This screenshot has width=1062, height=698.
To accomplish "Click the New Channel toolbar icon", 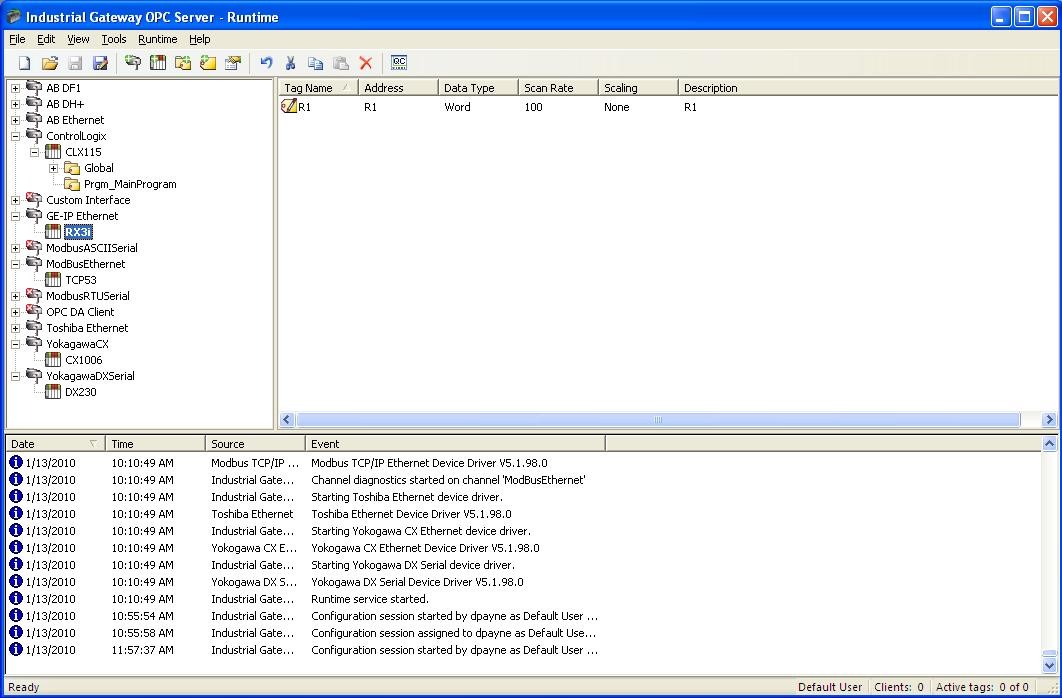I will click(133, 63).
